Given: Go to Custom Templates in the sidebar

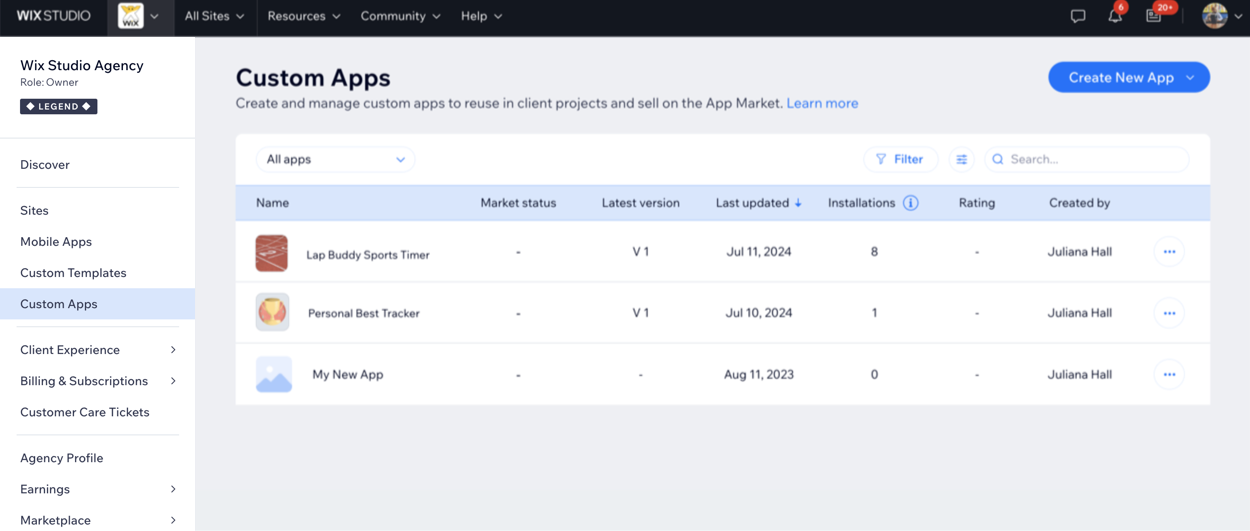Looking at the screenshot, I should tap(73, 273).
